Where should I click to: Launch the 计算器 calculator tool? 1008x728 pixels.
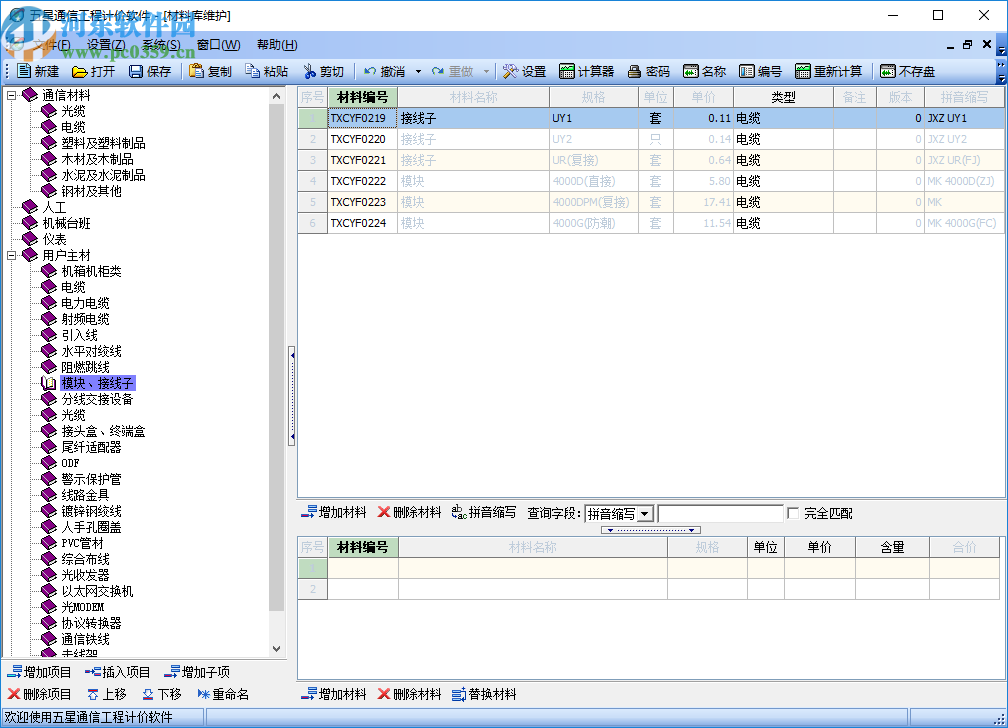[587, 71]
